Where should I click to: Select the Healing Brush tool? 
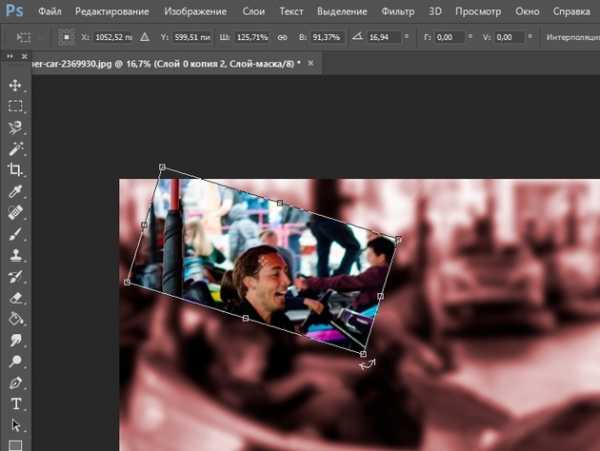[x=15, y=212]
